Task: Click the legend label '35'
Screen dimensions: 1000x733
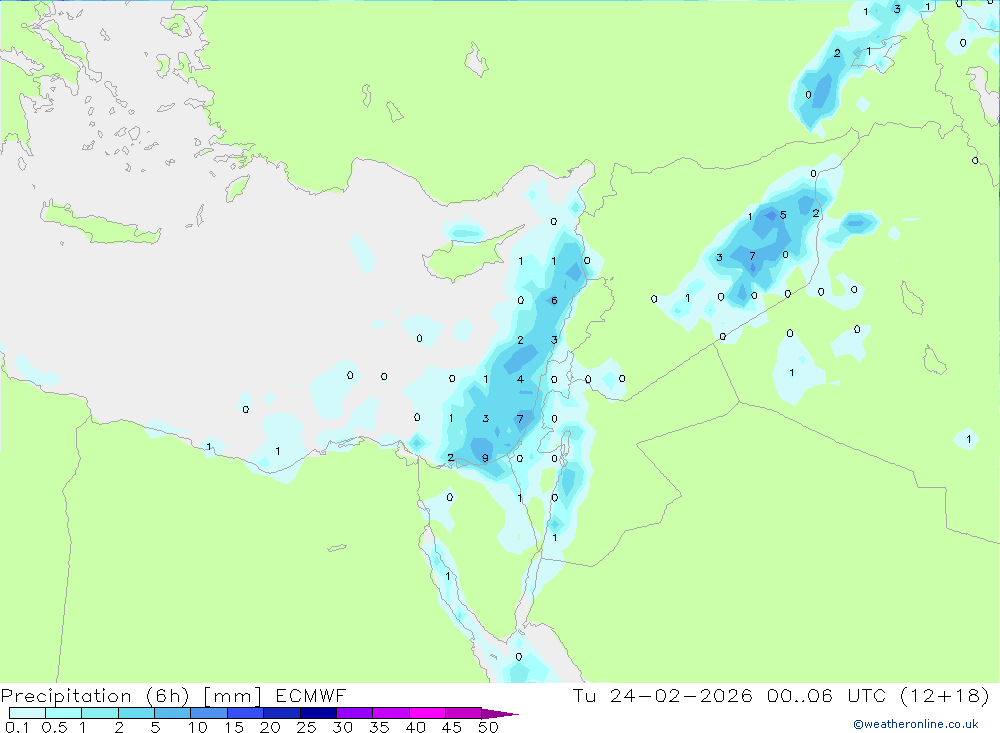Action: click(x=379, y=727)
